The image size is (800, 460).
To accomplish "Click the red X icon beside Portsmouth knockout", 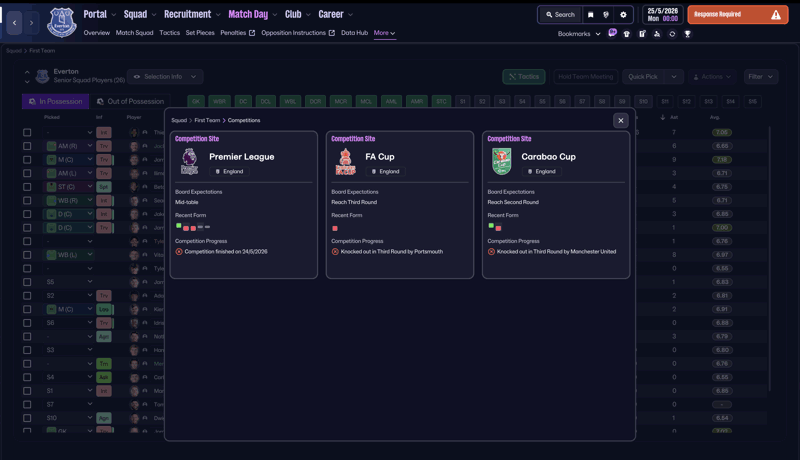I will (335, 251).
